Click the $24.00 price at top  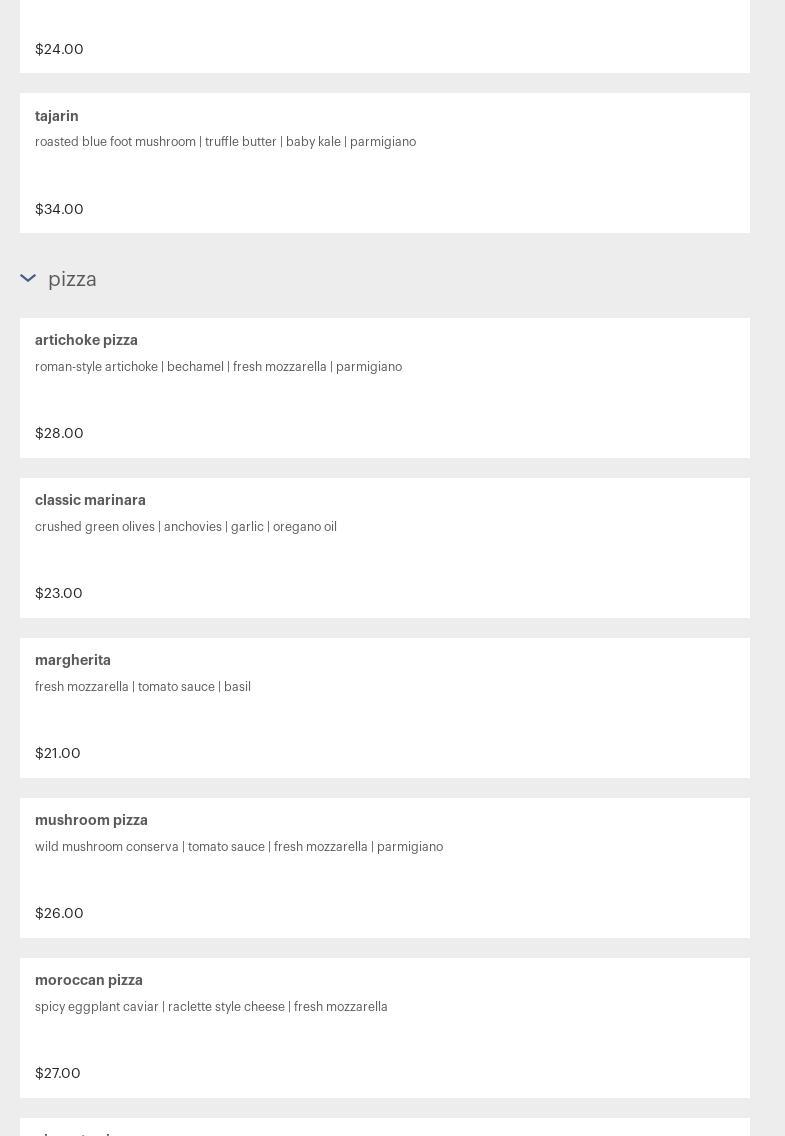point(59,49)
